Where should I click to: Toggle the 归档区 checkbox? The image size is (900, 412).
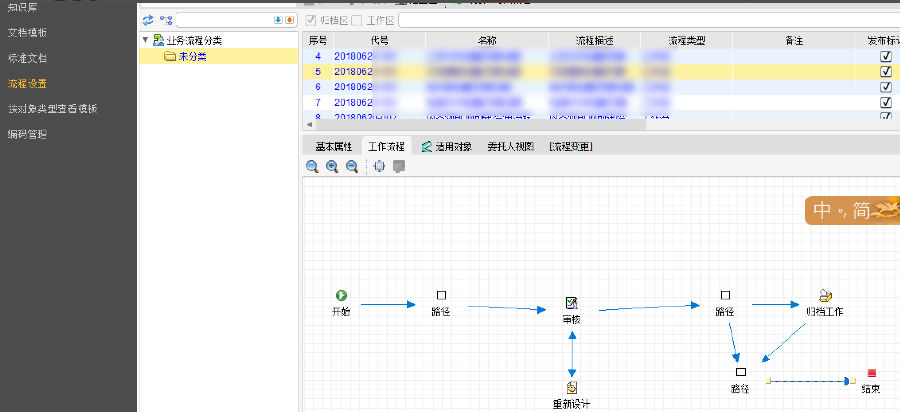[x=311, y=20]
